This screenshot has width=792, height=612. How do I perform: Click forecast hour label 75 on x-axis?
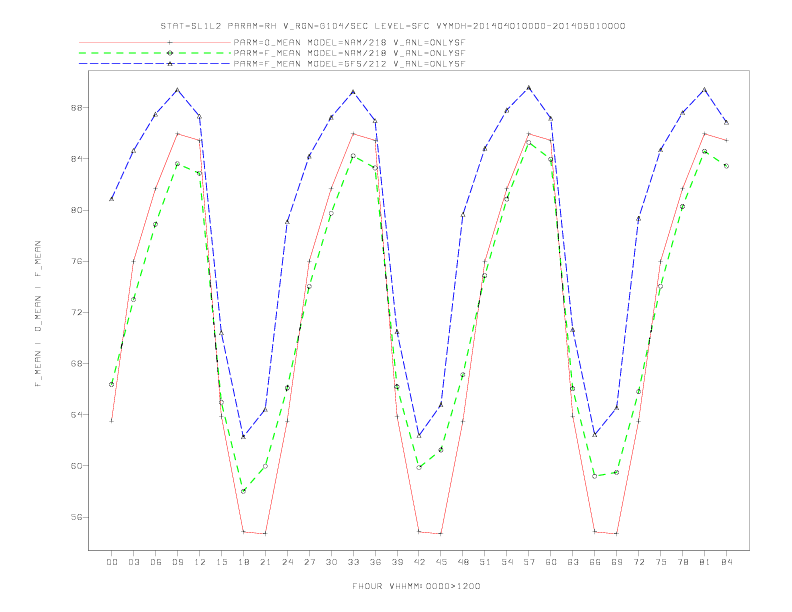(x=661, y=562)
